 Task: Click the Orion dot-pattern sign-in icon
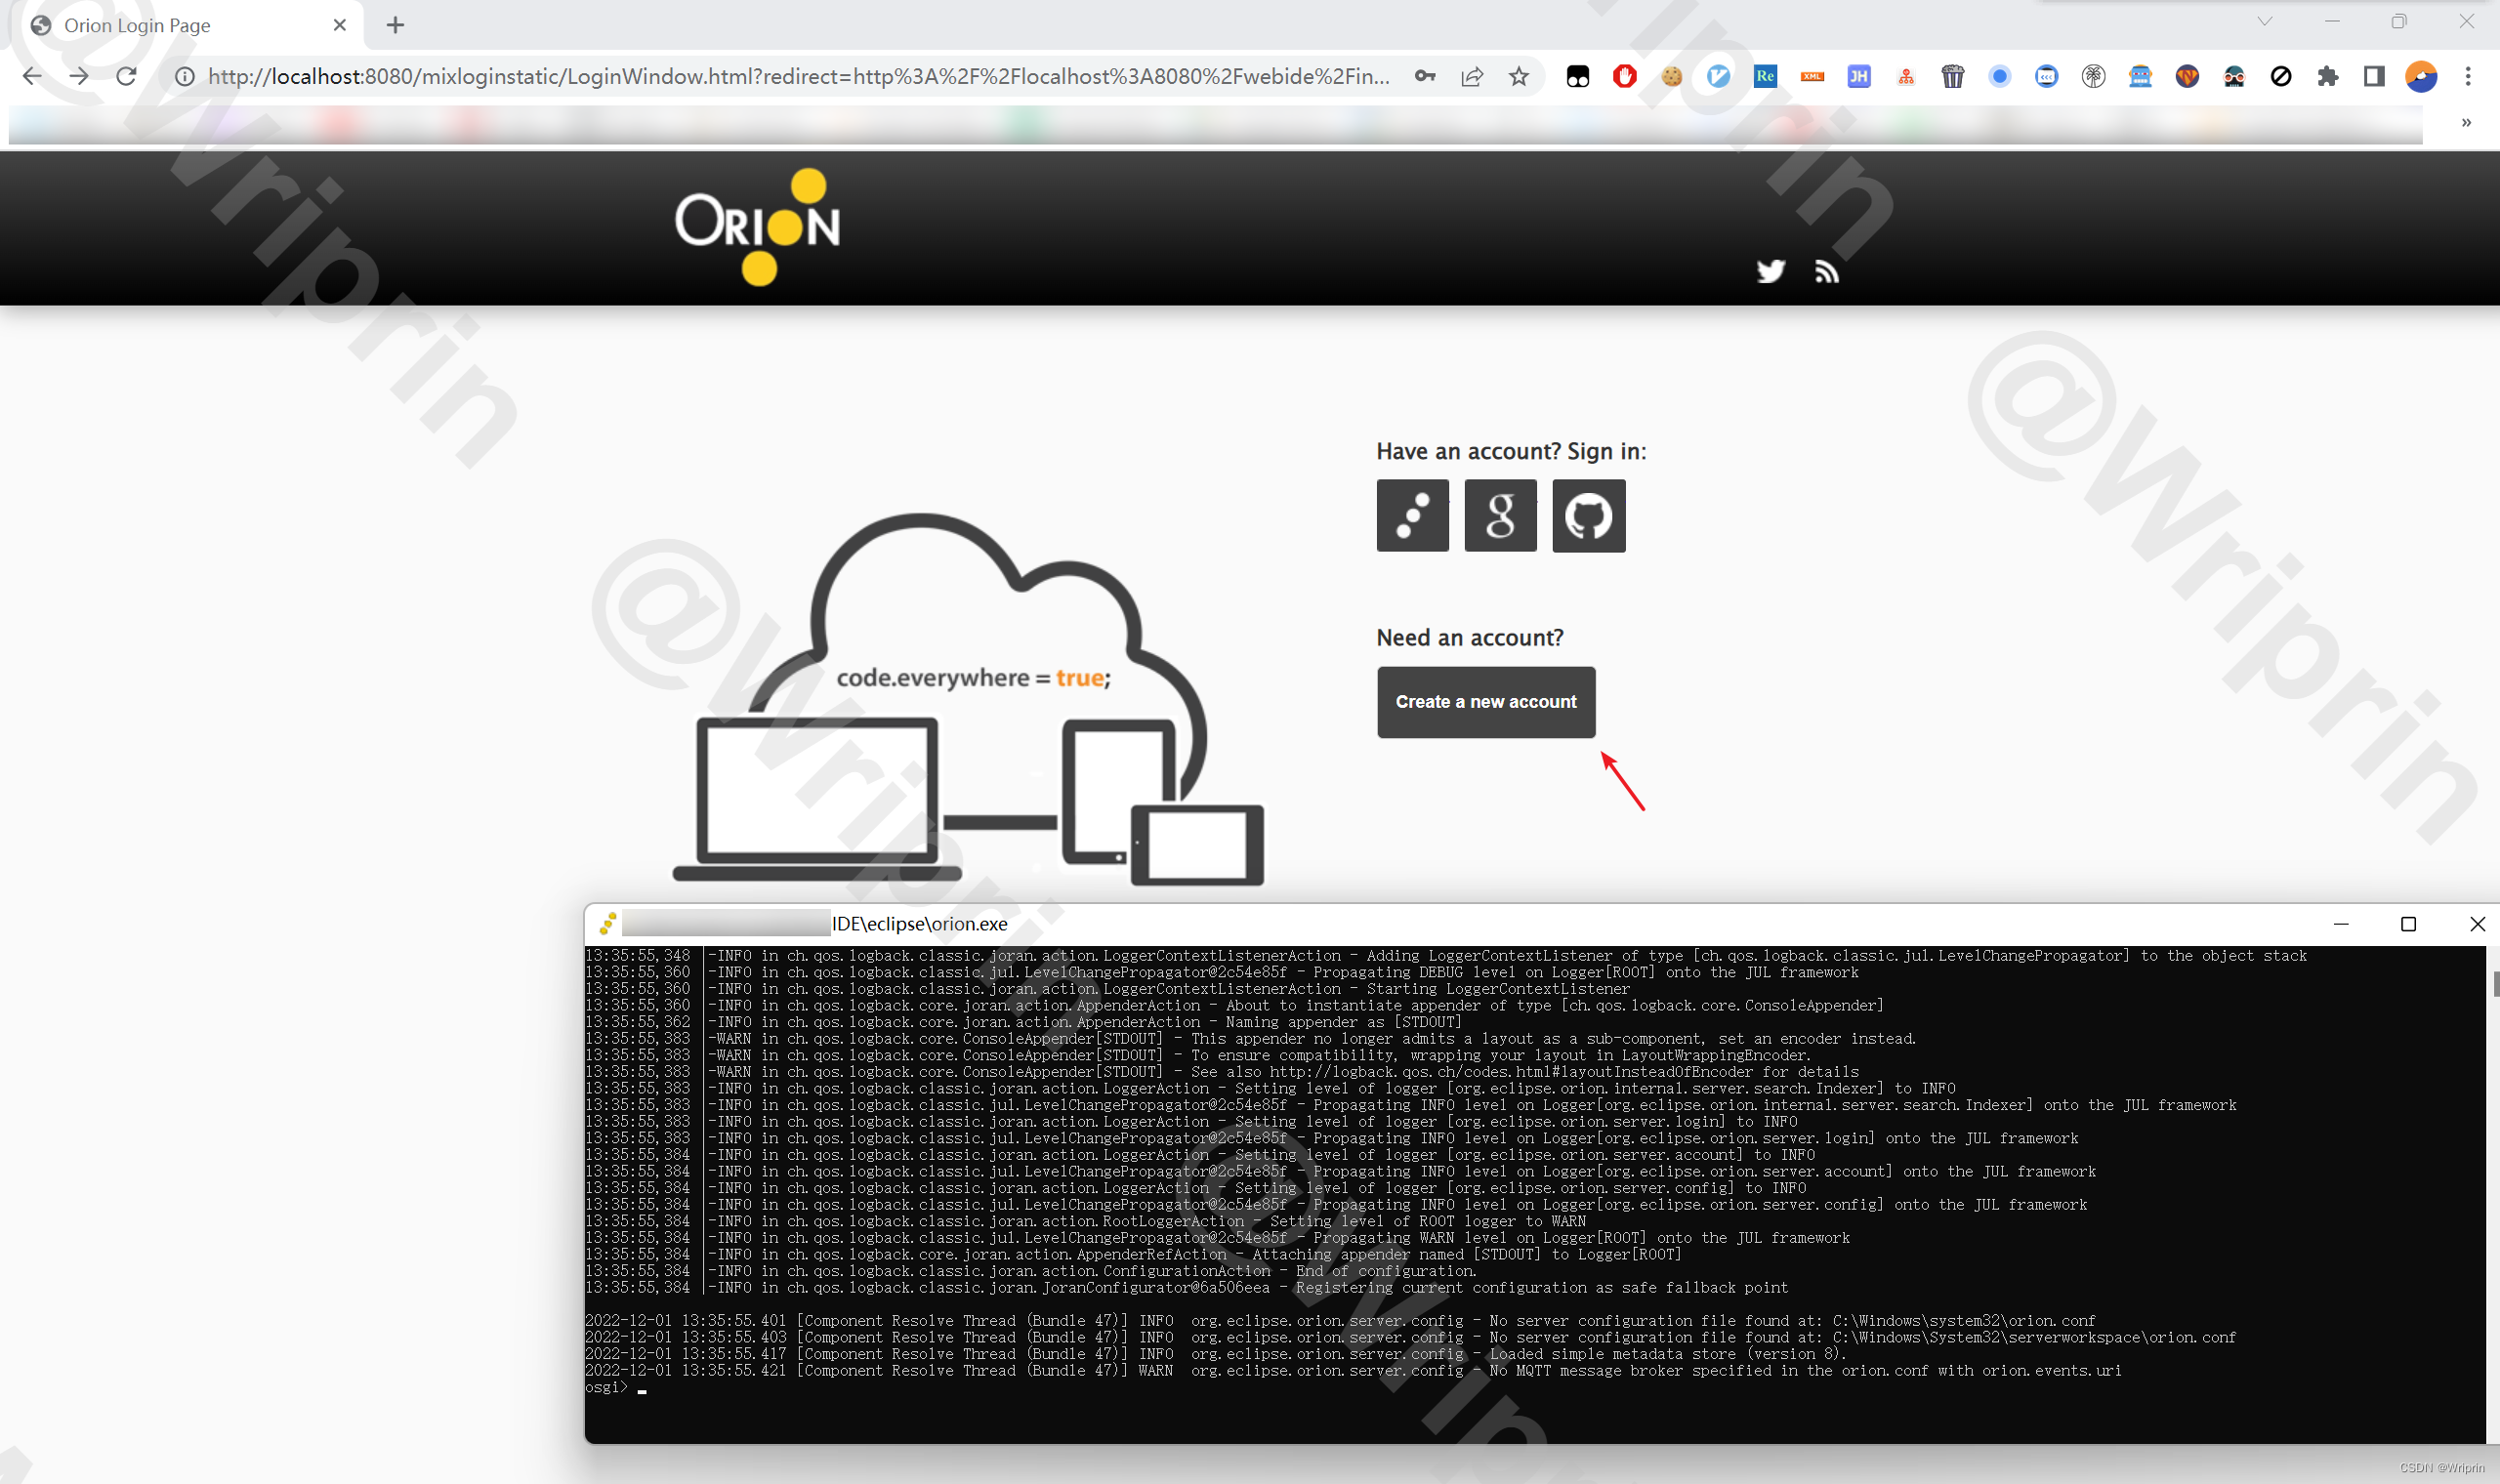click(1412, 515)
